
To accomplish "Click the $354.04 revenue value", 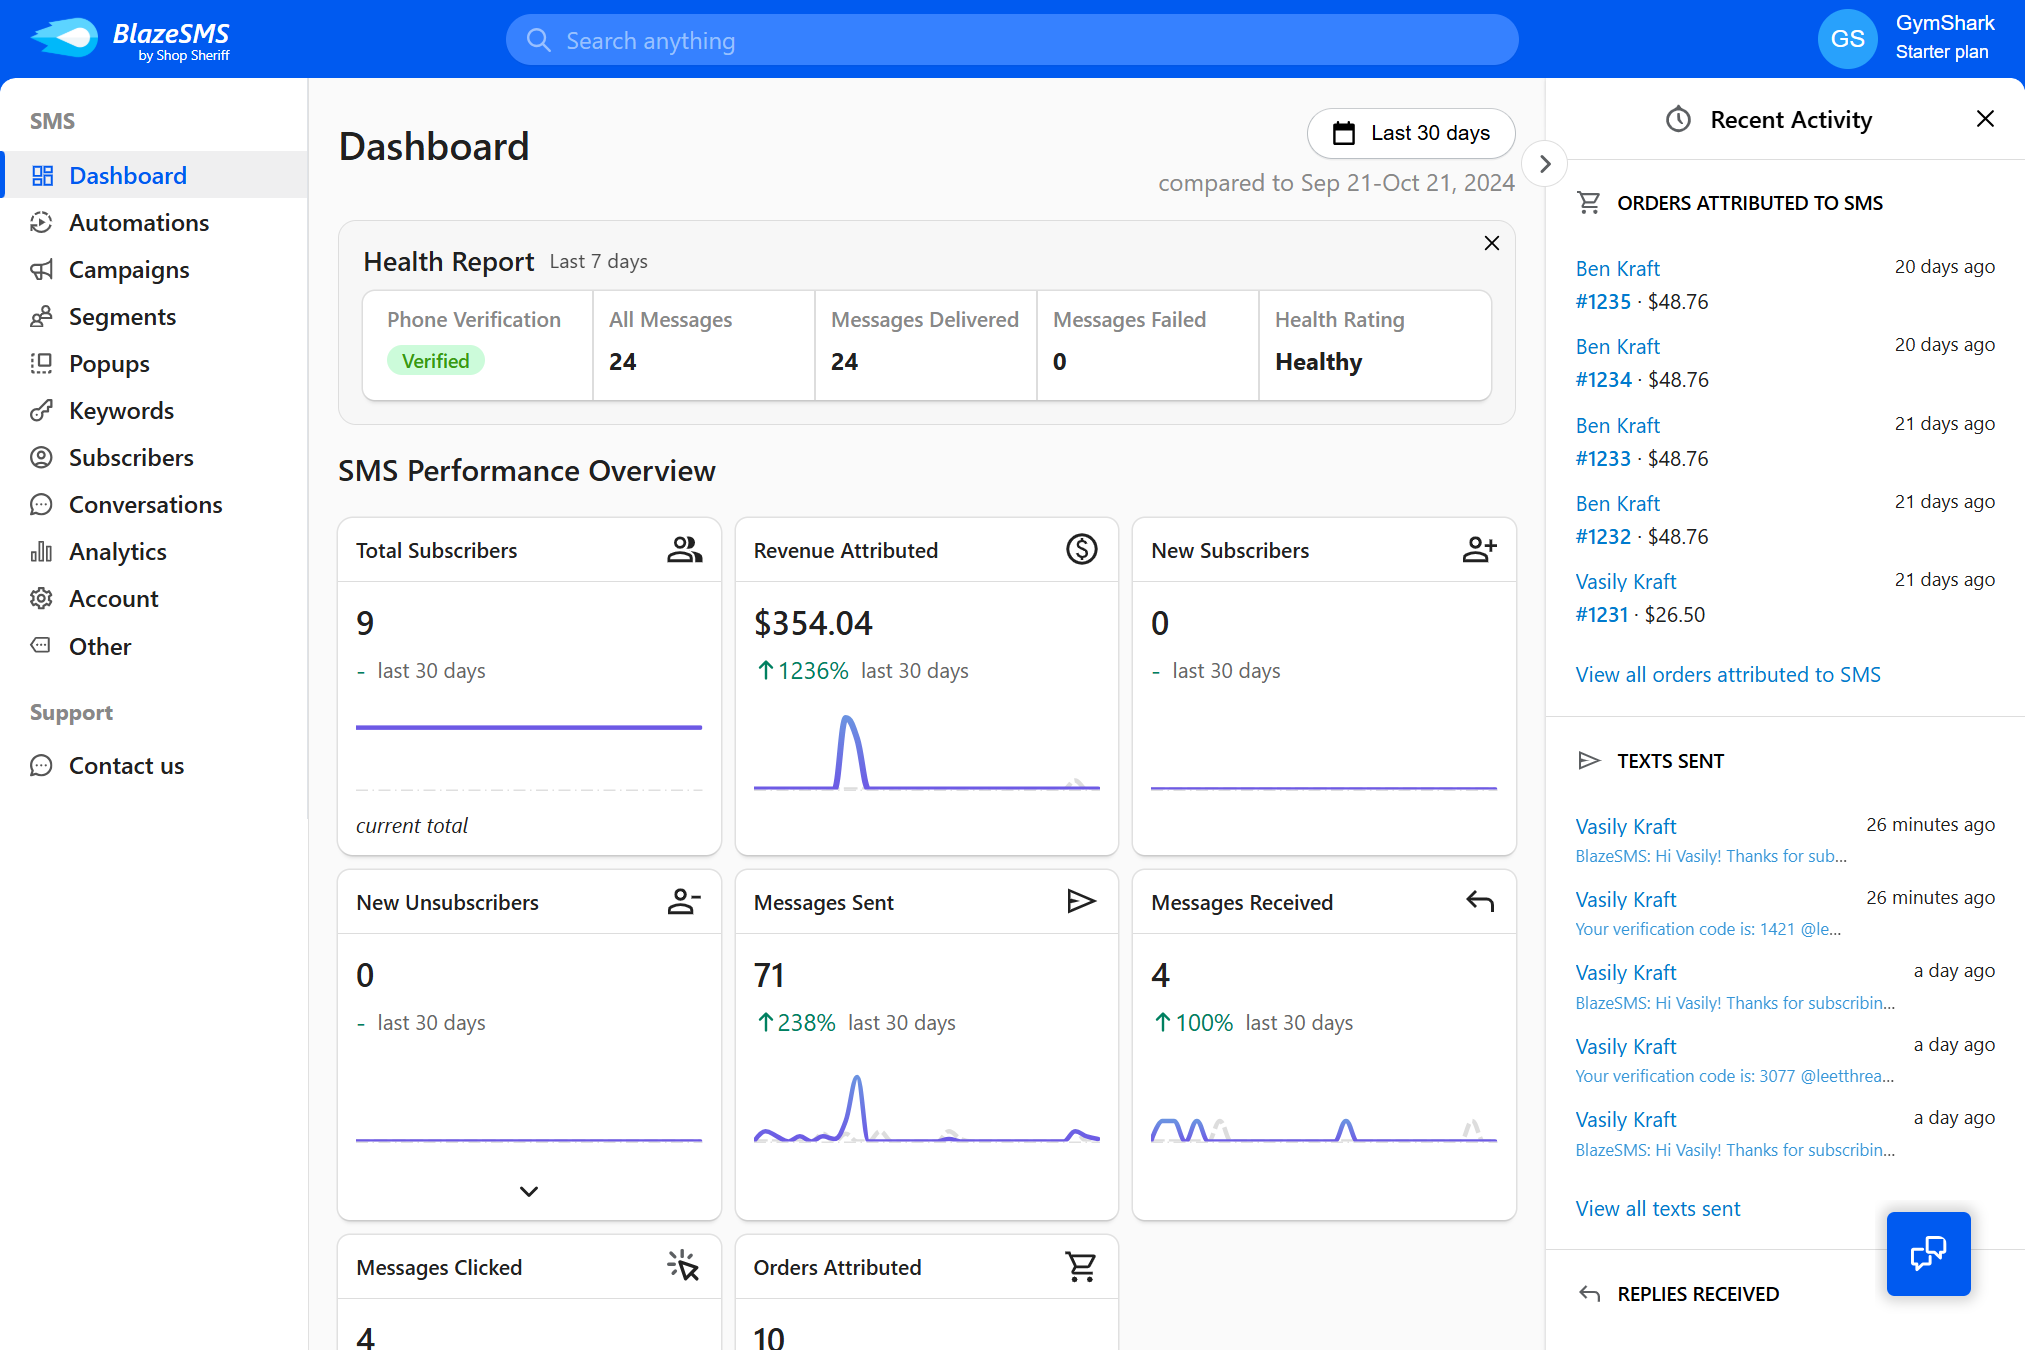I will tap(813, 623).
